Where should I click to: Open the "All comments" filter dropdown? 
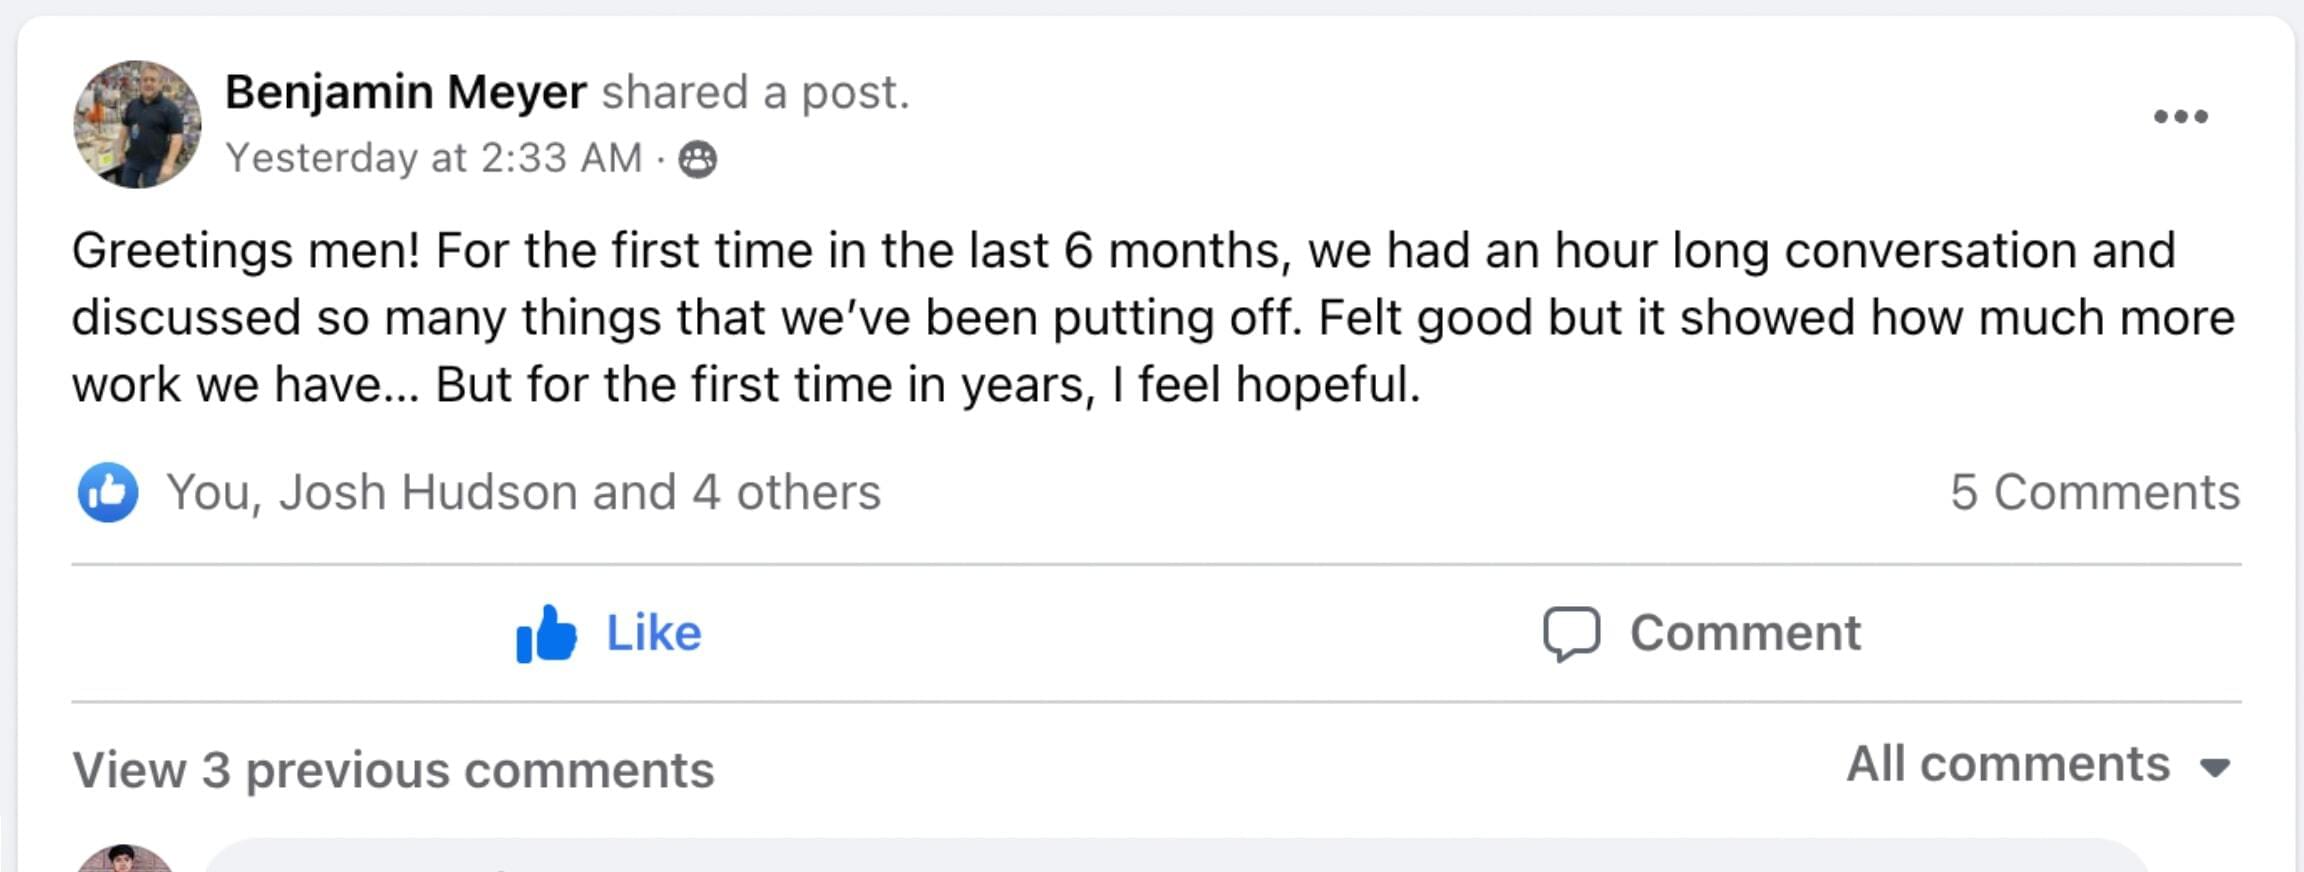(x=2007, y=765)
